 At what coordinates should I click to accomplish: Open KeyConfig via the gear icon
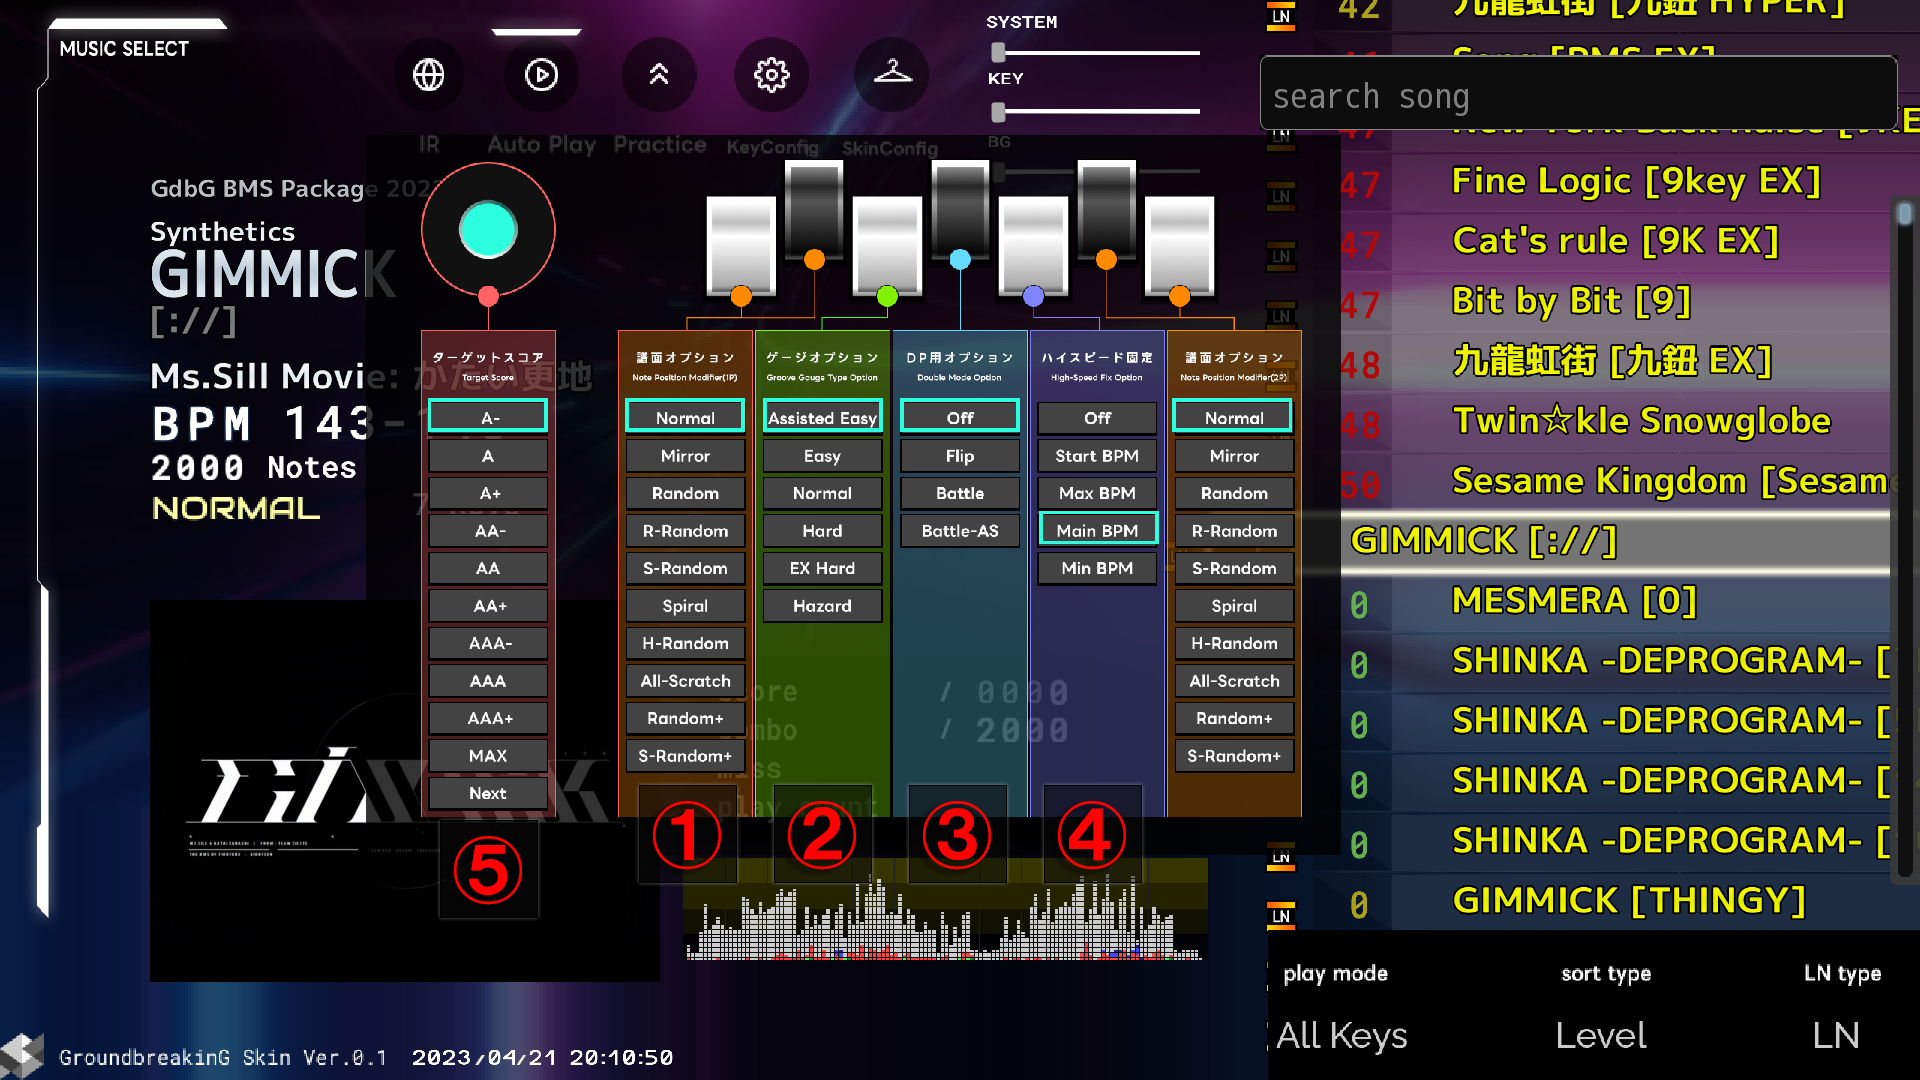(x=771, y=75)
